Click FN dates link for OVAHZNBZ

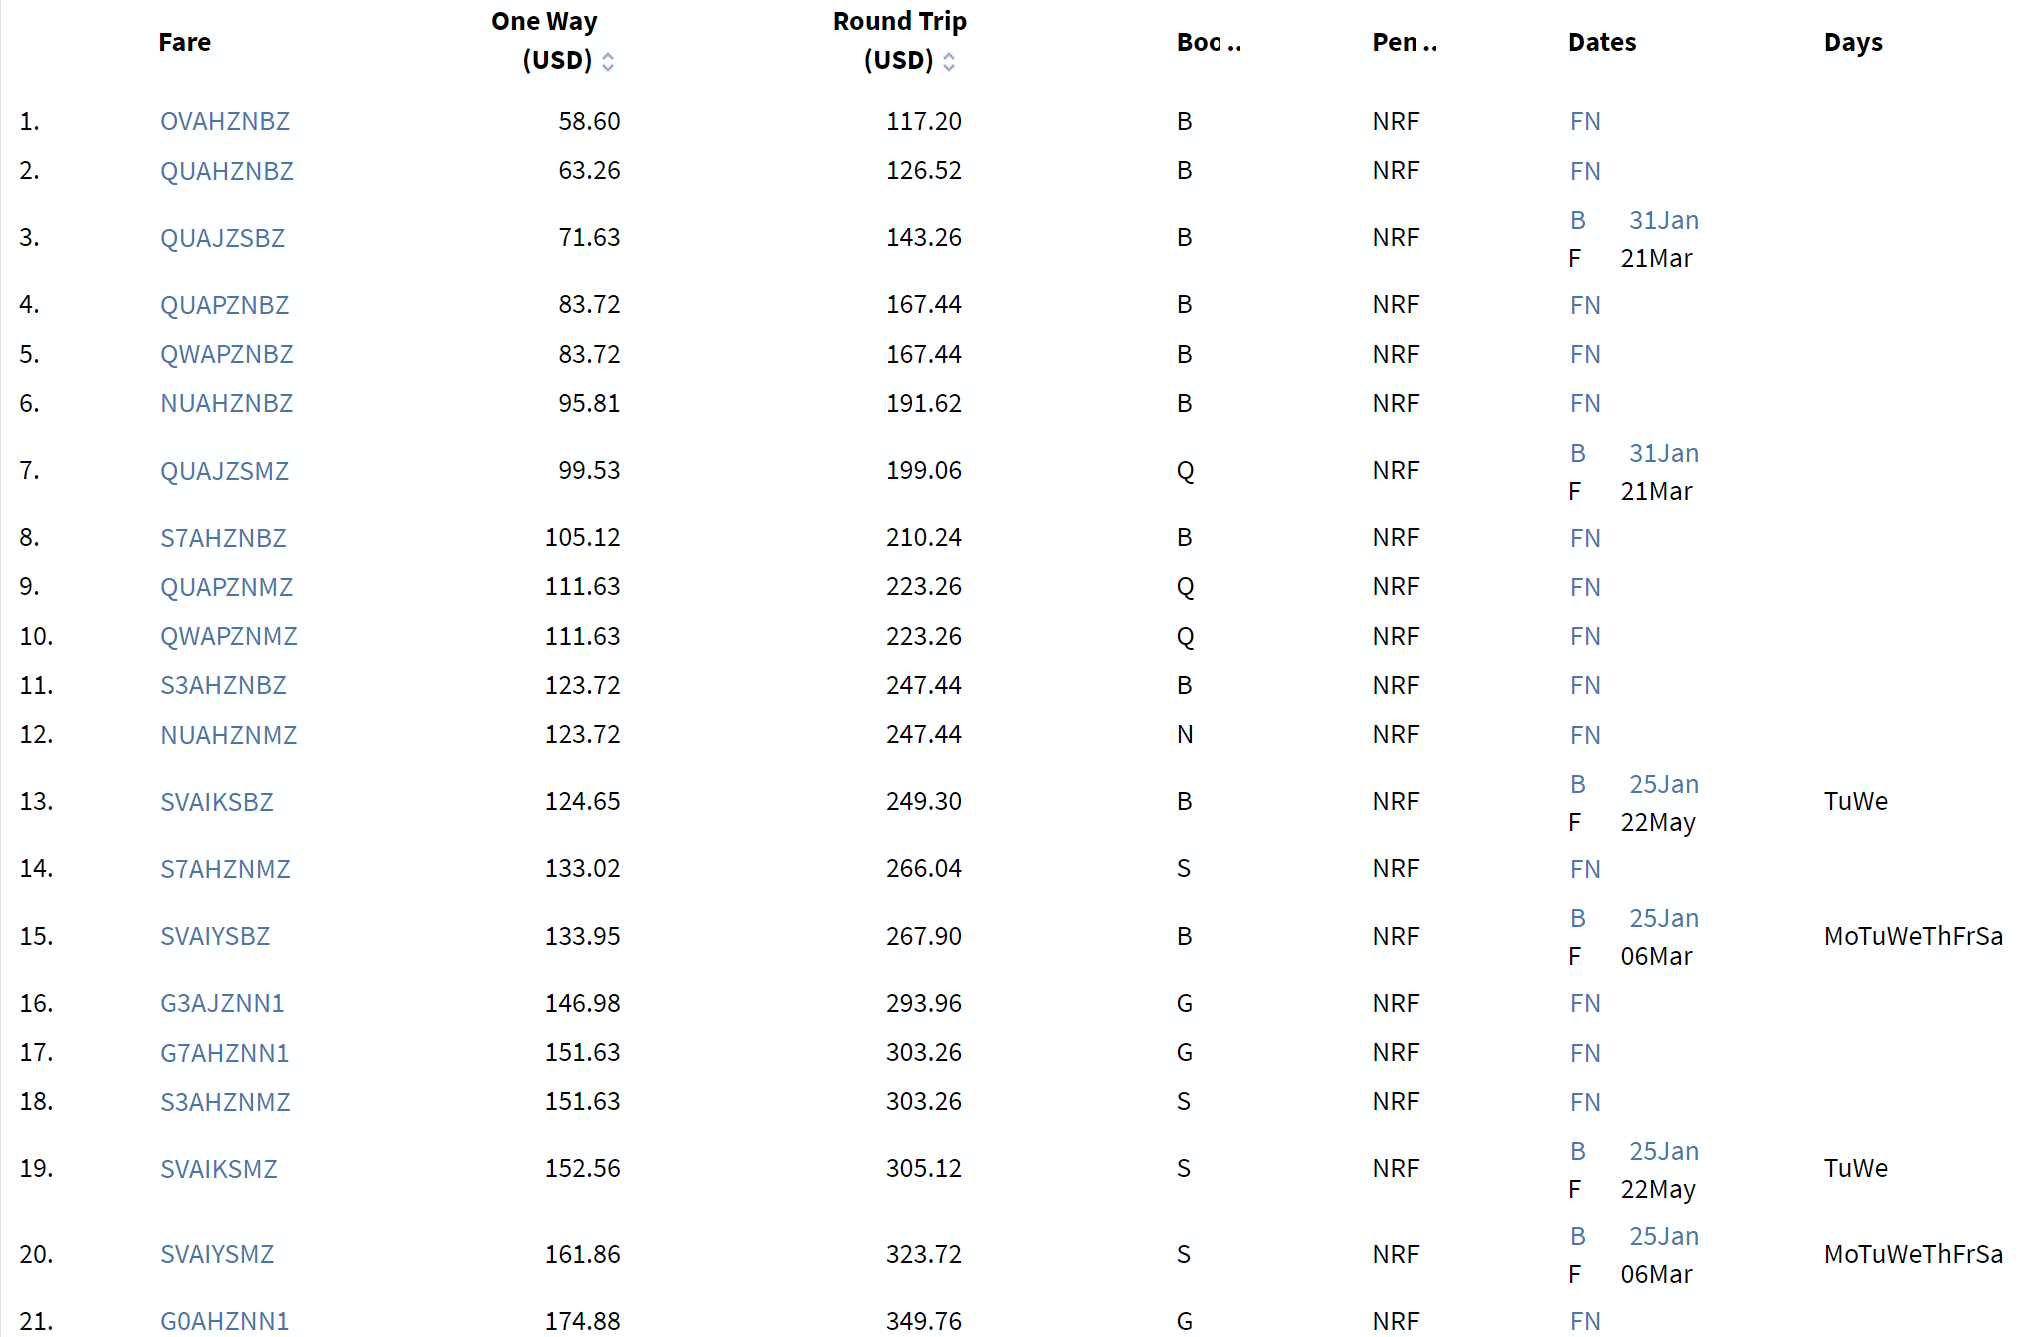tap(1585, 122)
